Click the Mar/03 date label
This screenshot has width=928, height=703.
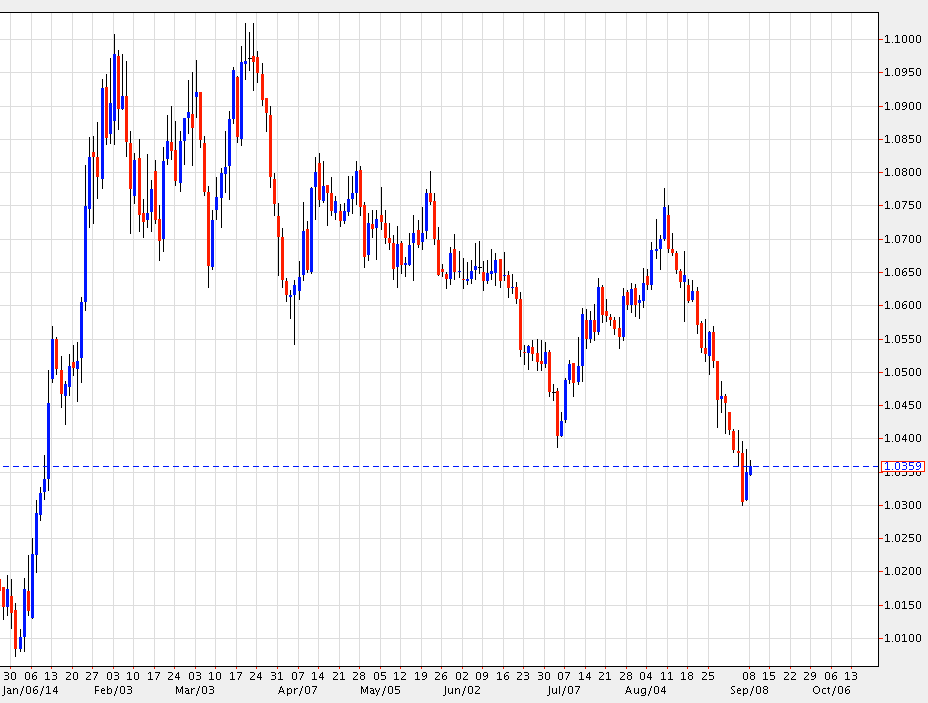(x=195, y=691)
